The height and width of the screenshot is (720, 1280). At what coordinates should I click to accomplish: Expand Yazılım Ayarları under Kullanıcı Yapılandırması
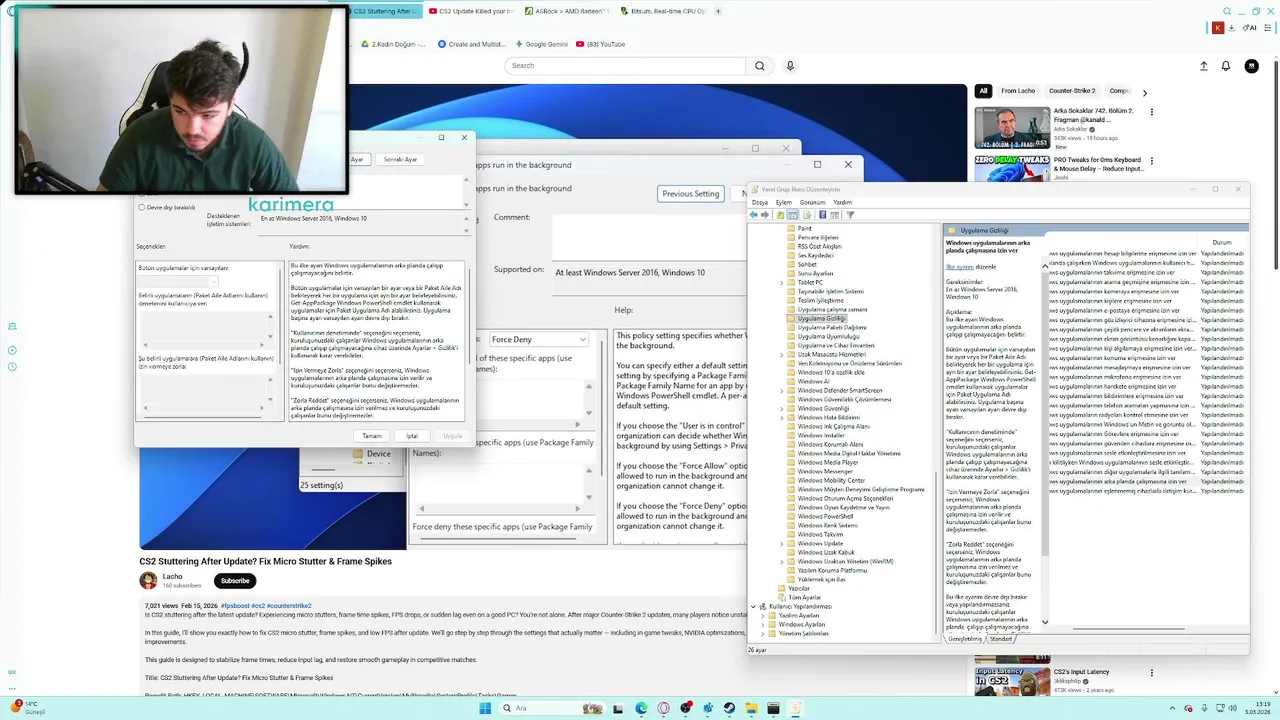pos(763,615)
